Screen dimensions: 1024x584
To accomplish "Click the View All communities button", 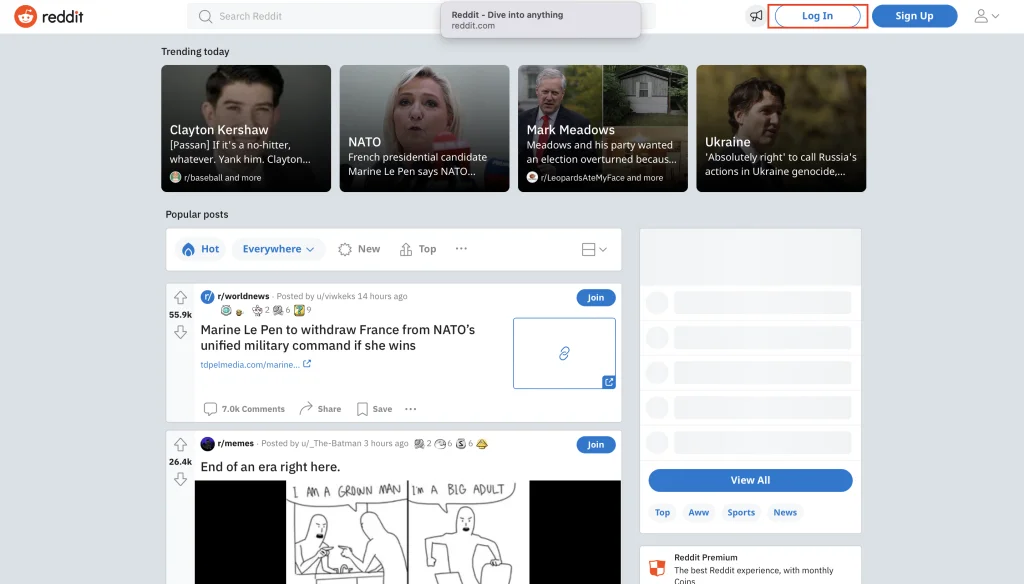I will pos(750,480).
